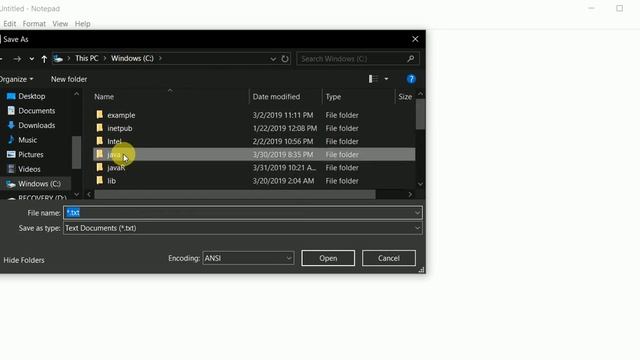Select the javaR folder icon
This screenshot has height=360, width=640.
pos(100,167)
